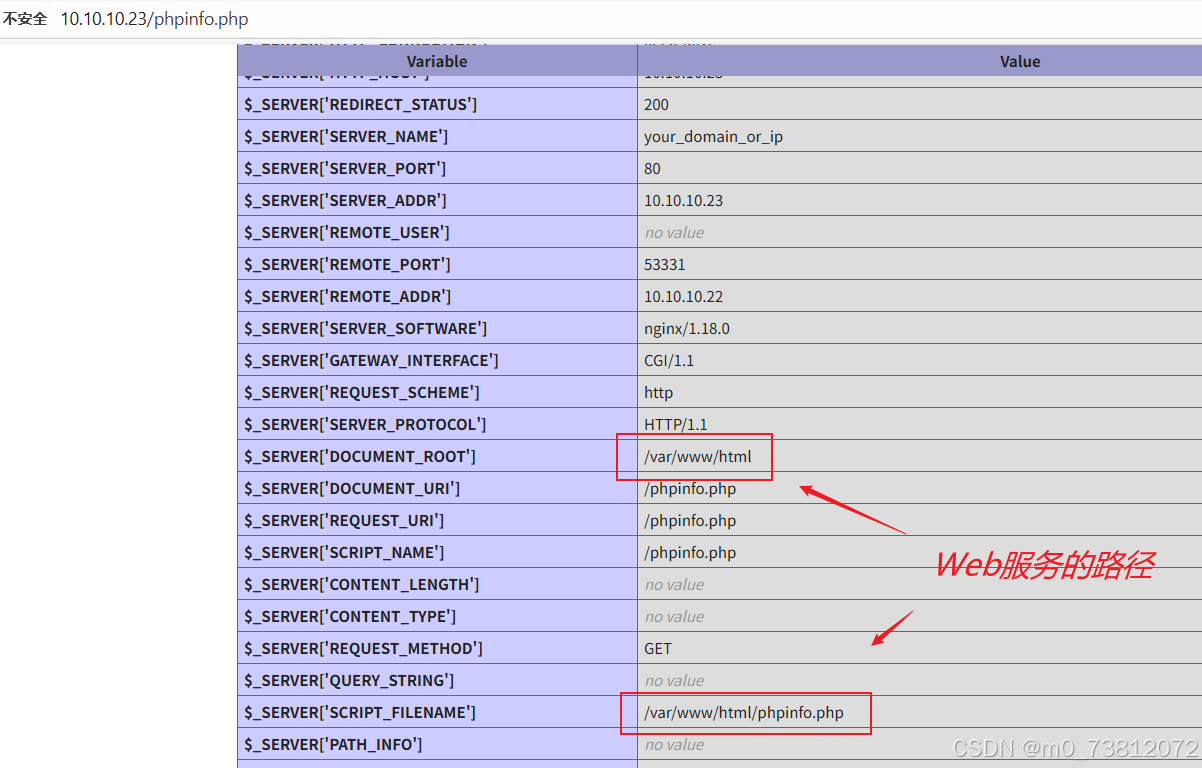Select the $_SERVER['PATH_INFO'] variable cell
The width and height of the screenshot is (1202, 768).
click(x=437, y=744)
